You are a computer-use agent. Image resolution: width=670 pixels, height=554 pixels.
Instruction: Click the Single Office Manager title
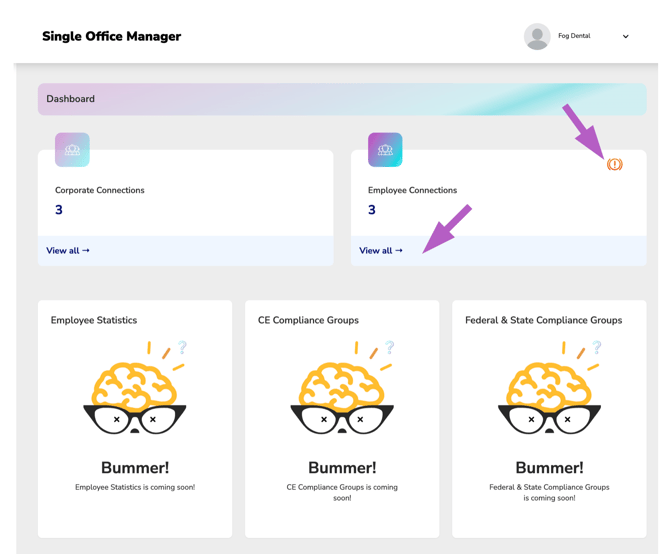coord(112,36)
